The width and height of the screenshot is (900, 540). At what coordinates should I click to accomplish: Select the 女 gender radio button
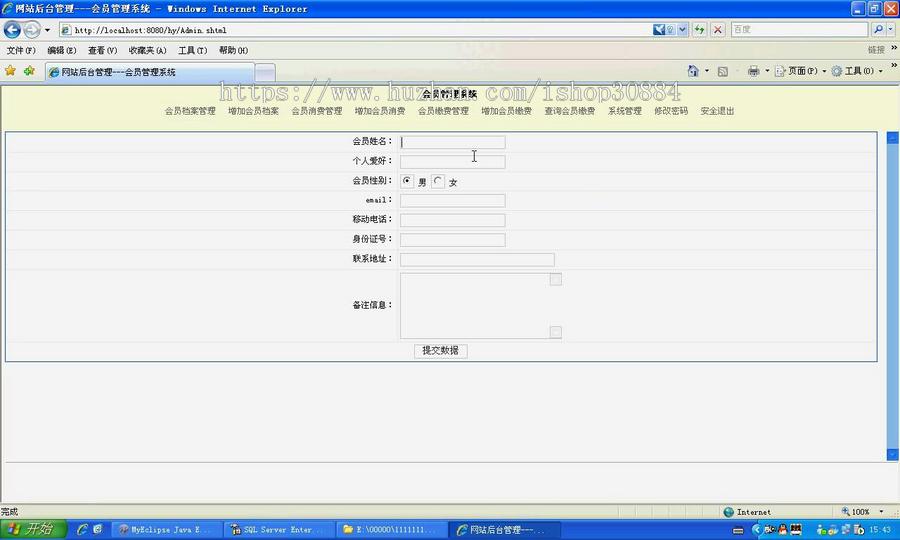coord(438,181)
